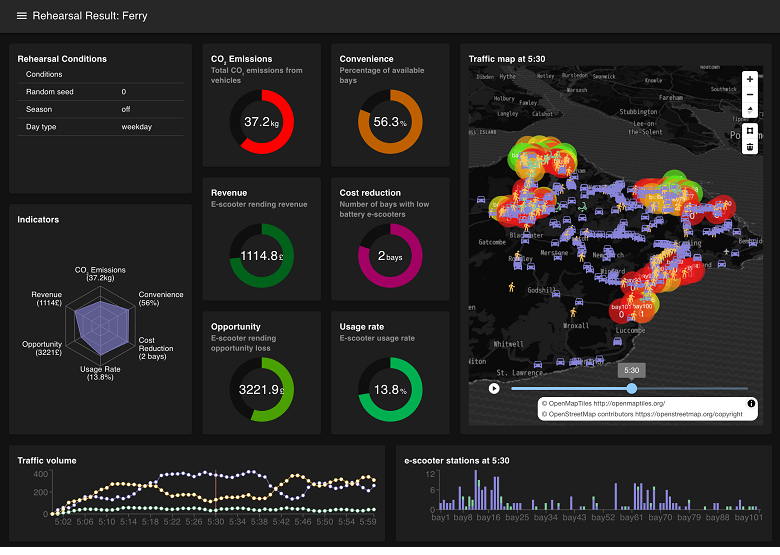Click the CO2 Emissions donut gauge

coord(261,121)
